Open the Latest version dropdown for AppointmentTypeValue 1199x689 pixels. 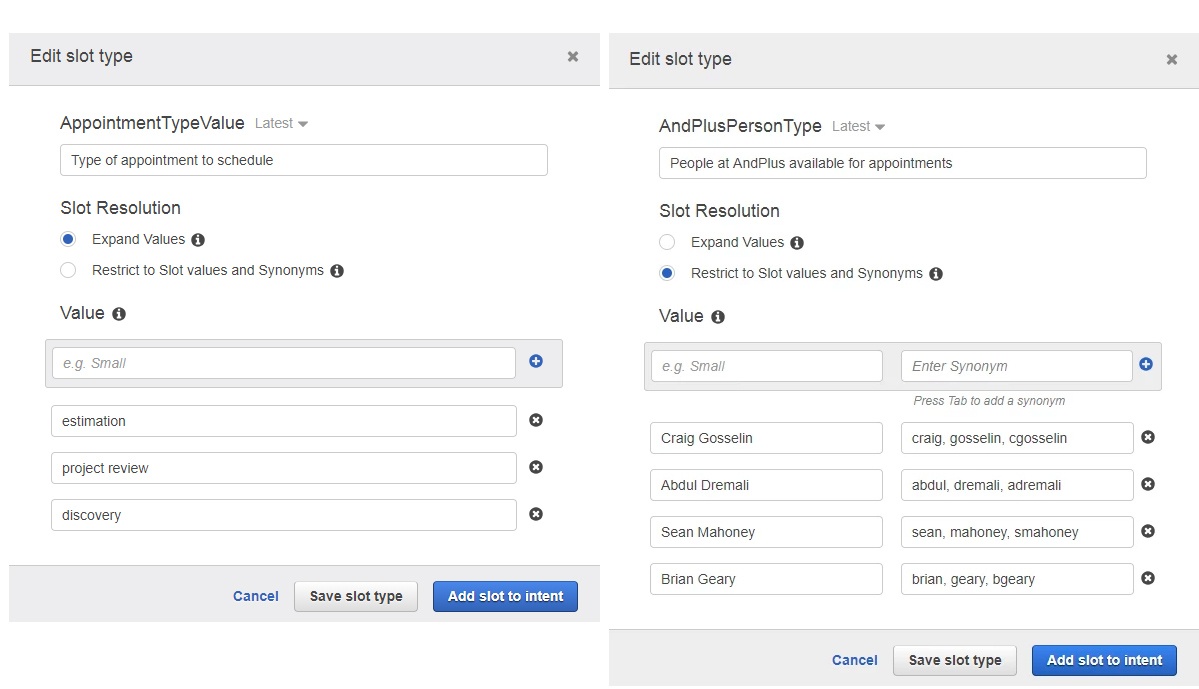[x=280, y=123]
